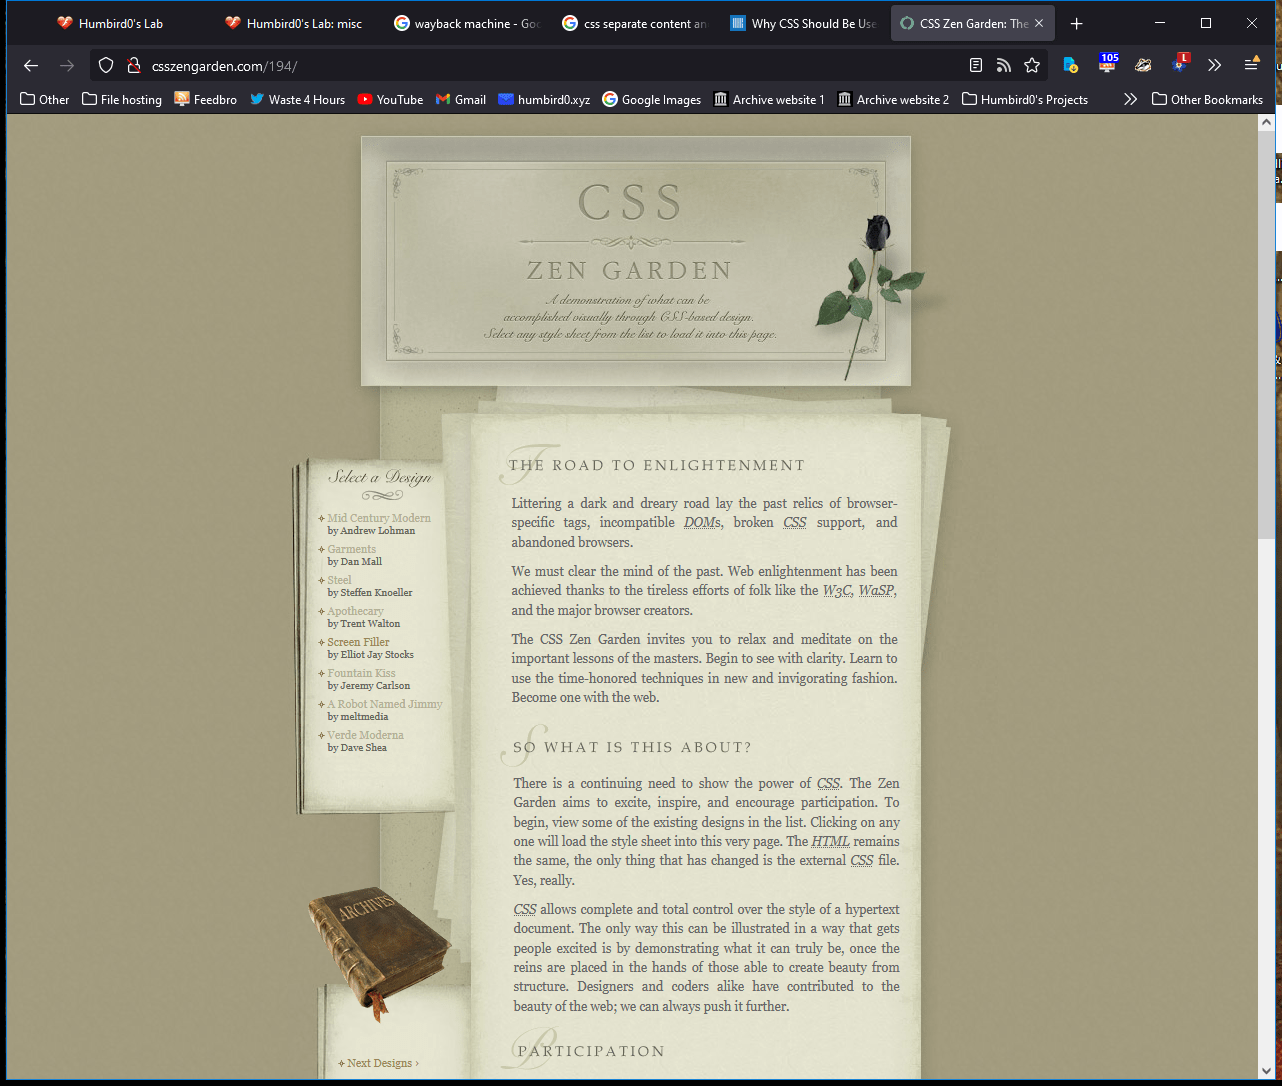This screenshot has height=1086, width=1282.
Task: Open the extension with the 105 badge
Action: (x=1107, y=65)
